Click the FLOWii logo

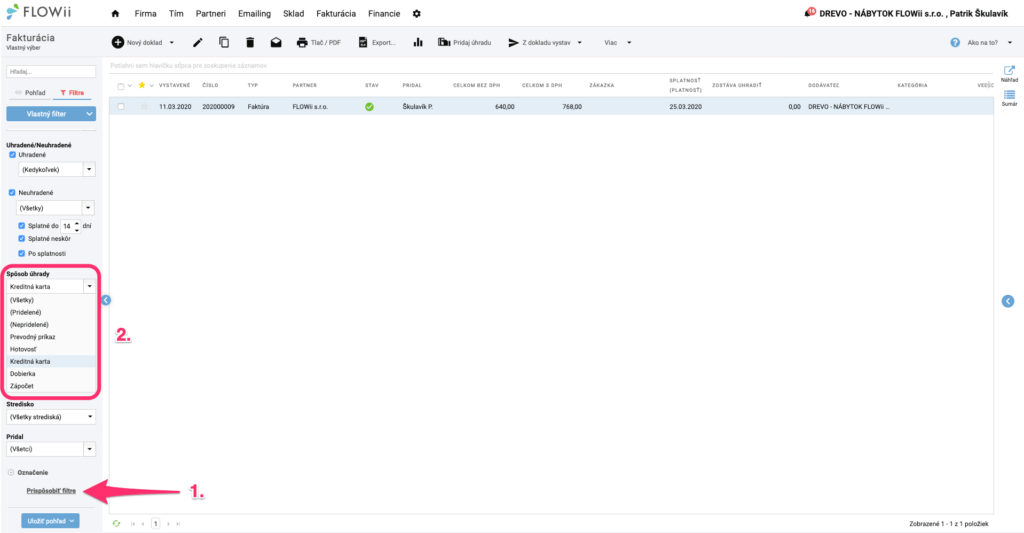[39, 12]
